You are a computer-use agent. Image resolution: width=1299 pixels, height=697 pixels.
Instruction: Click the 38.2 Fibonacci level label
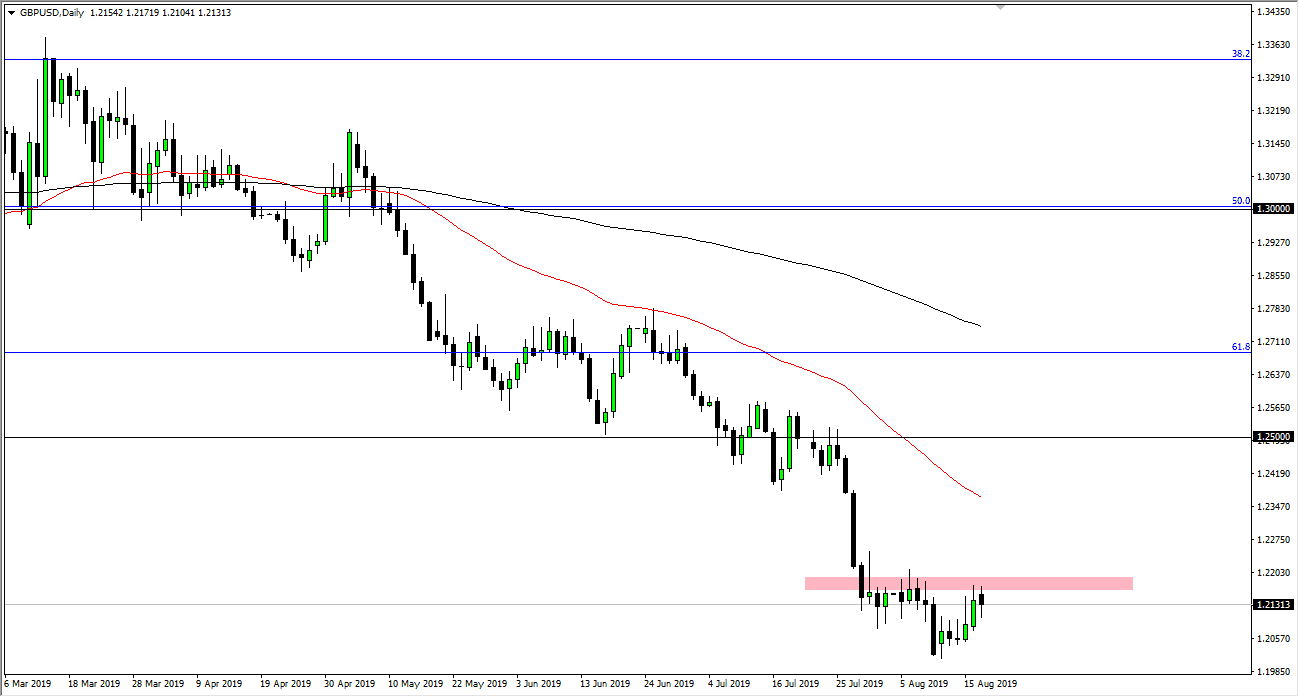[1240, 54]
